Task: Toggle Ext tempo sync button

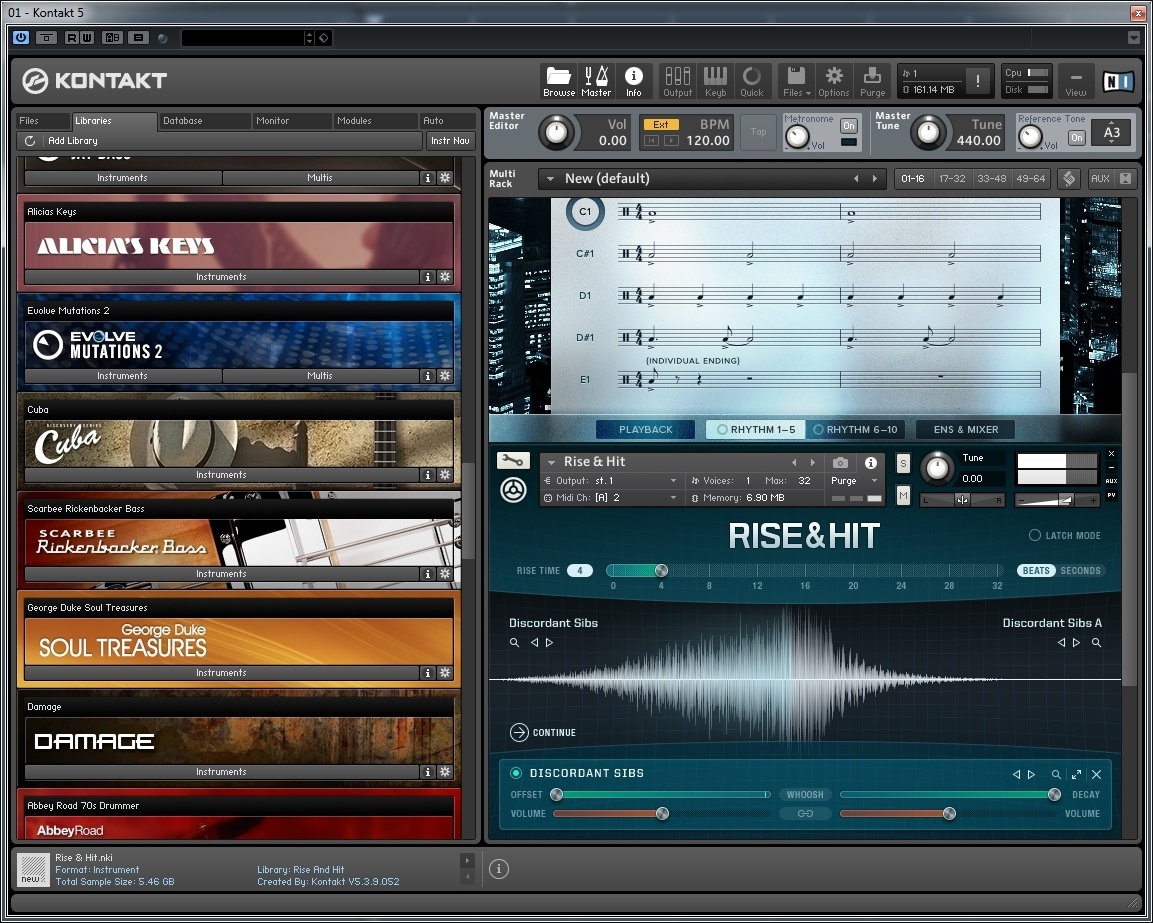Action: click(x=661, y=124)
